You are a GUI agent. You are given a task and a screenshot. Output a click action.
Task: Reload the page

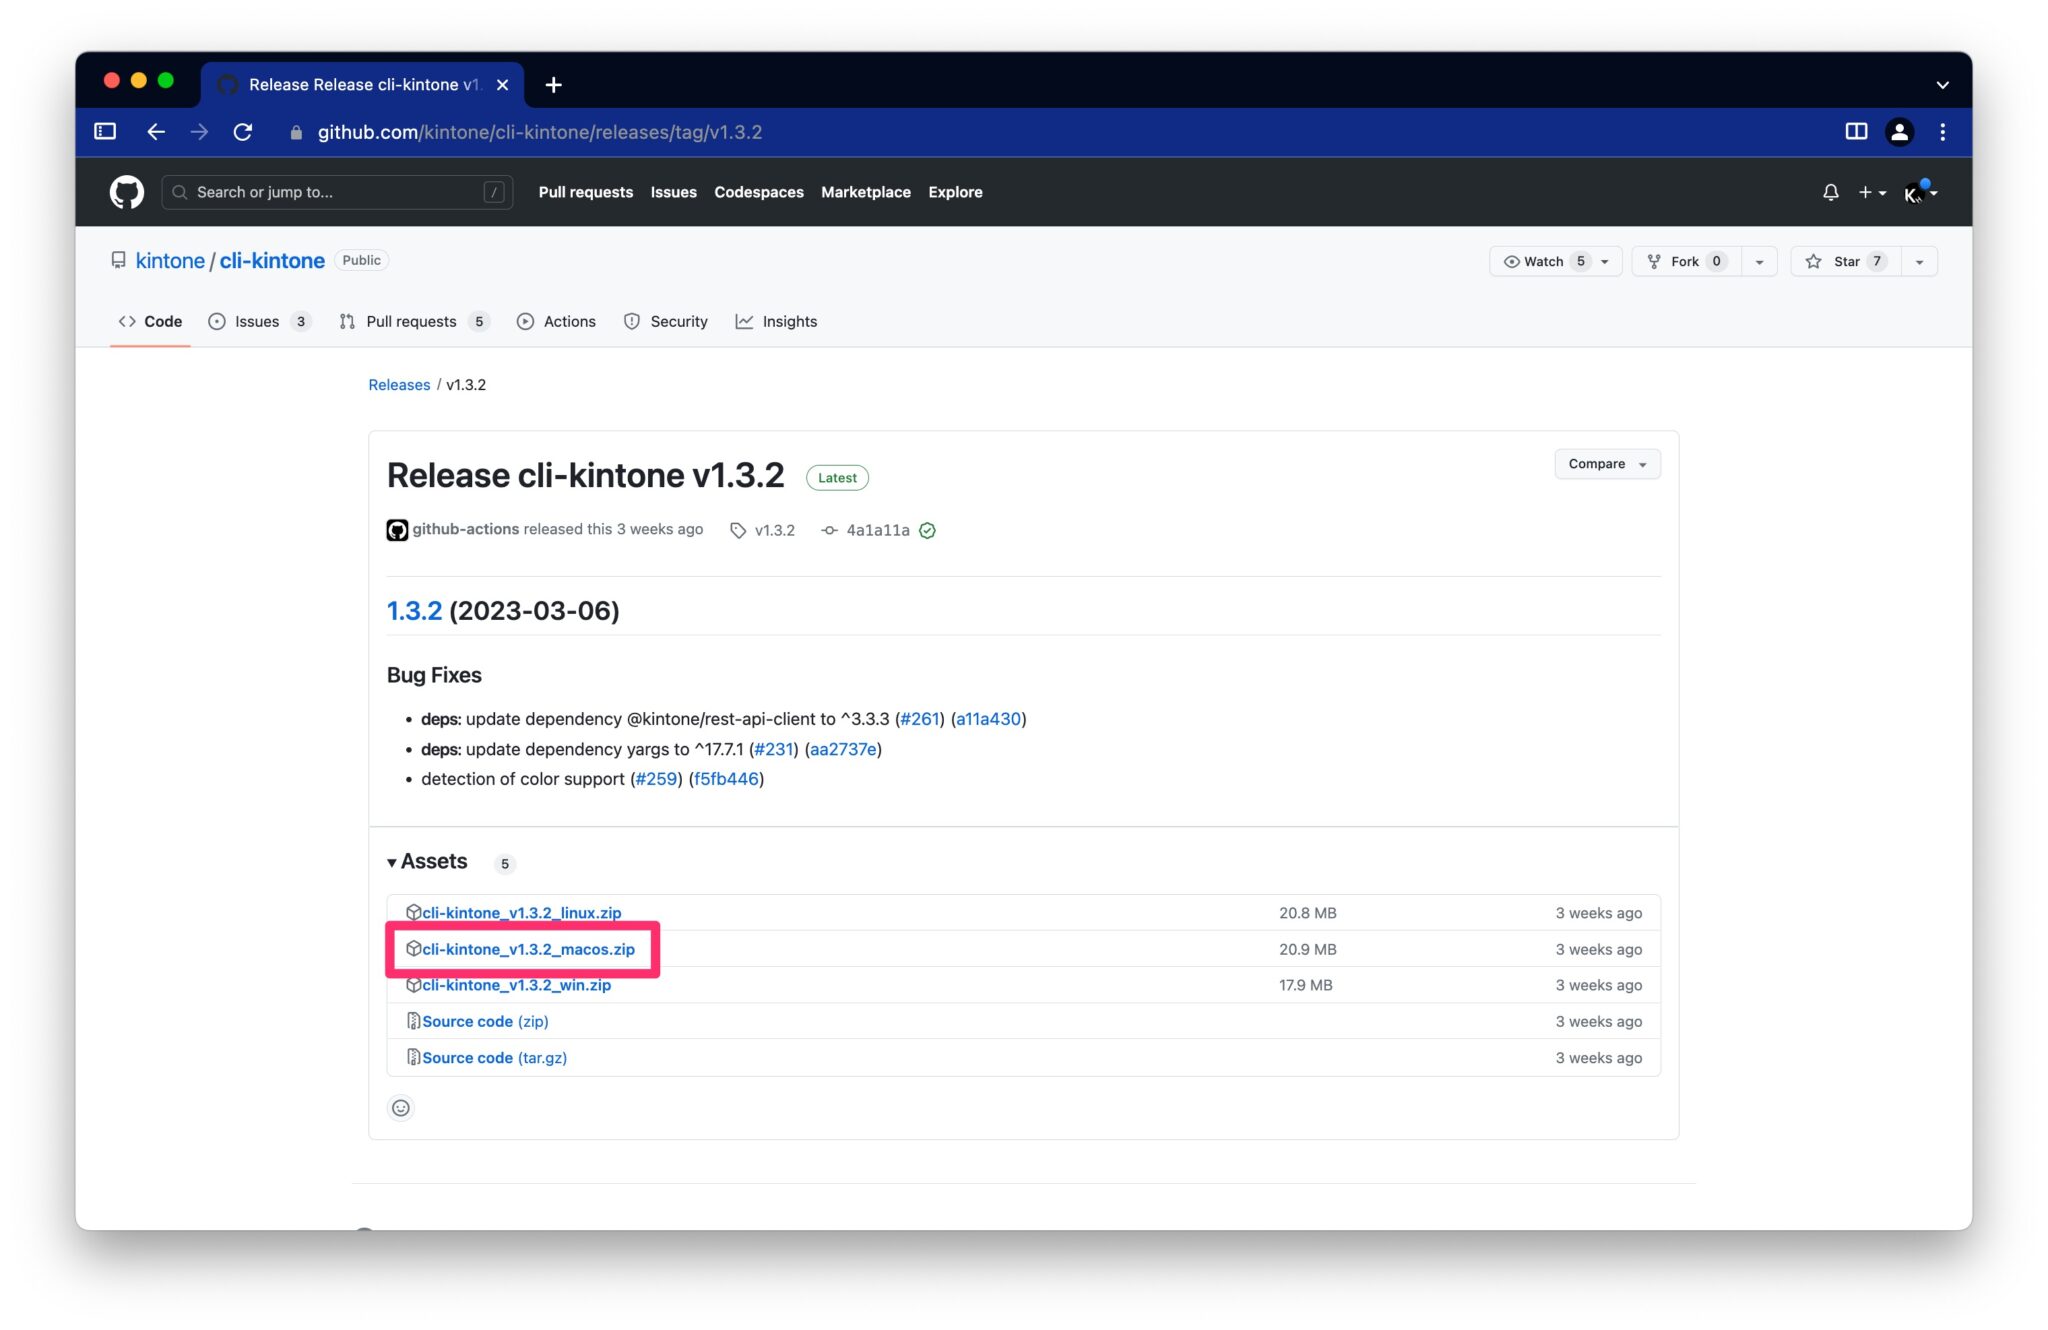[x=243, y=131]
